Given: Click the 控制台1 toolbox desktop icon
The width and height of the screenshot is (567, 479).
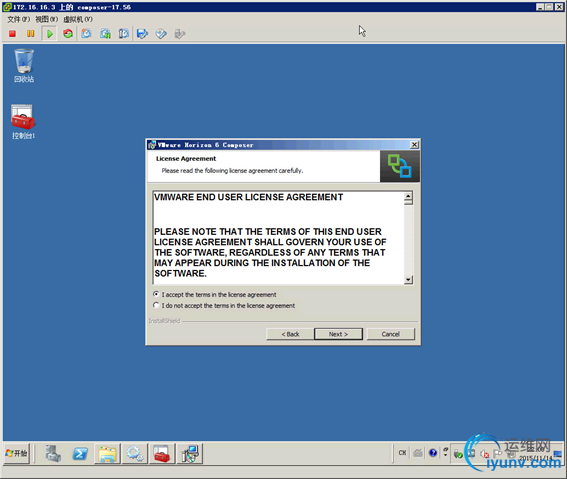Looking at the screenshot, I should coord(23,122).
